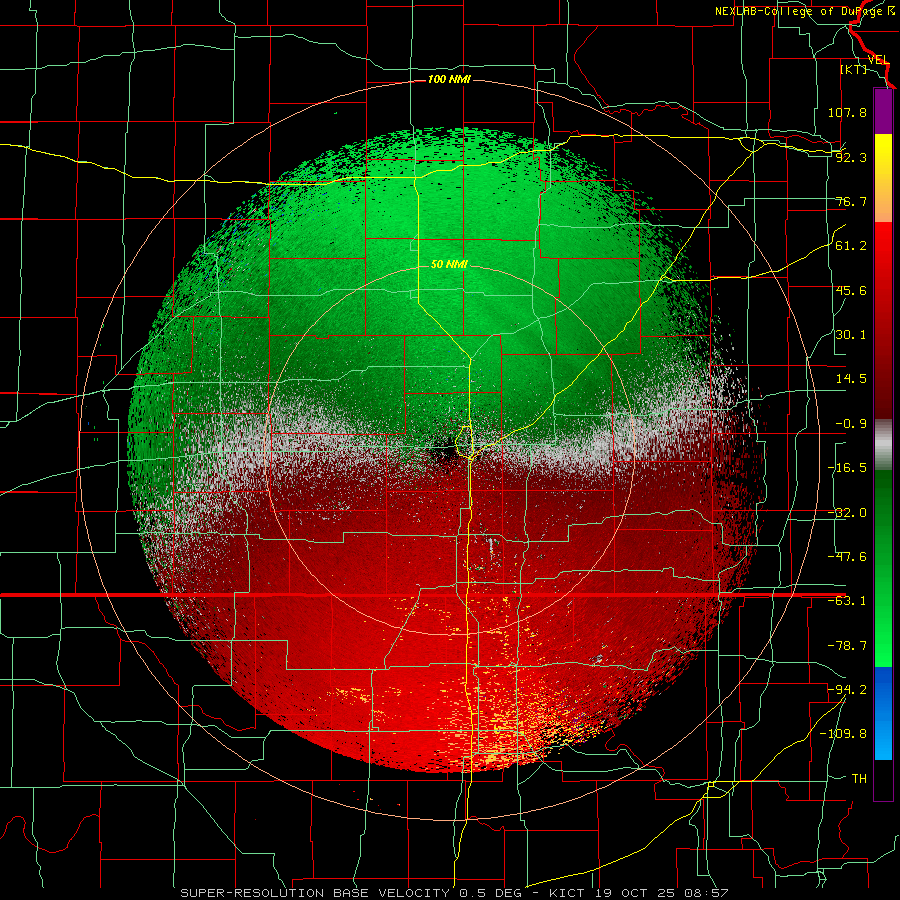Click the 100 NMI range ring label
Viewport: 900px width, 900px height.
(449, 79)
